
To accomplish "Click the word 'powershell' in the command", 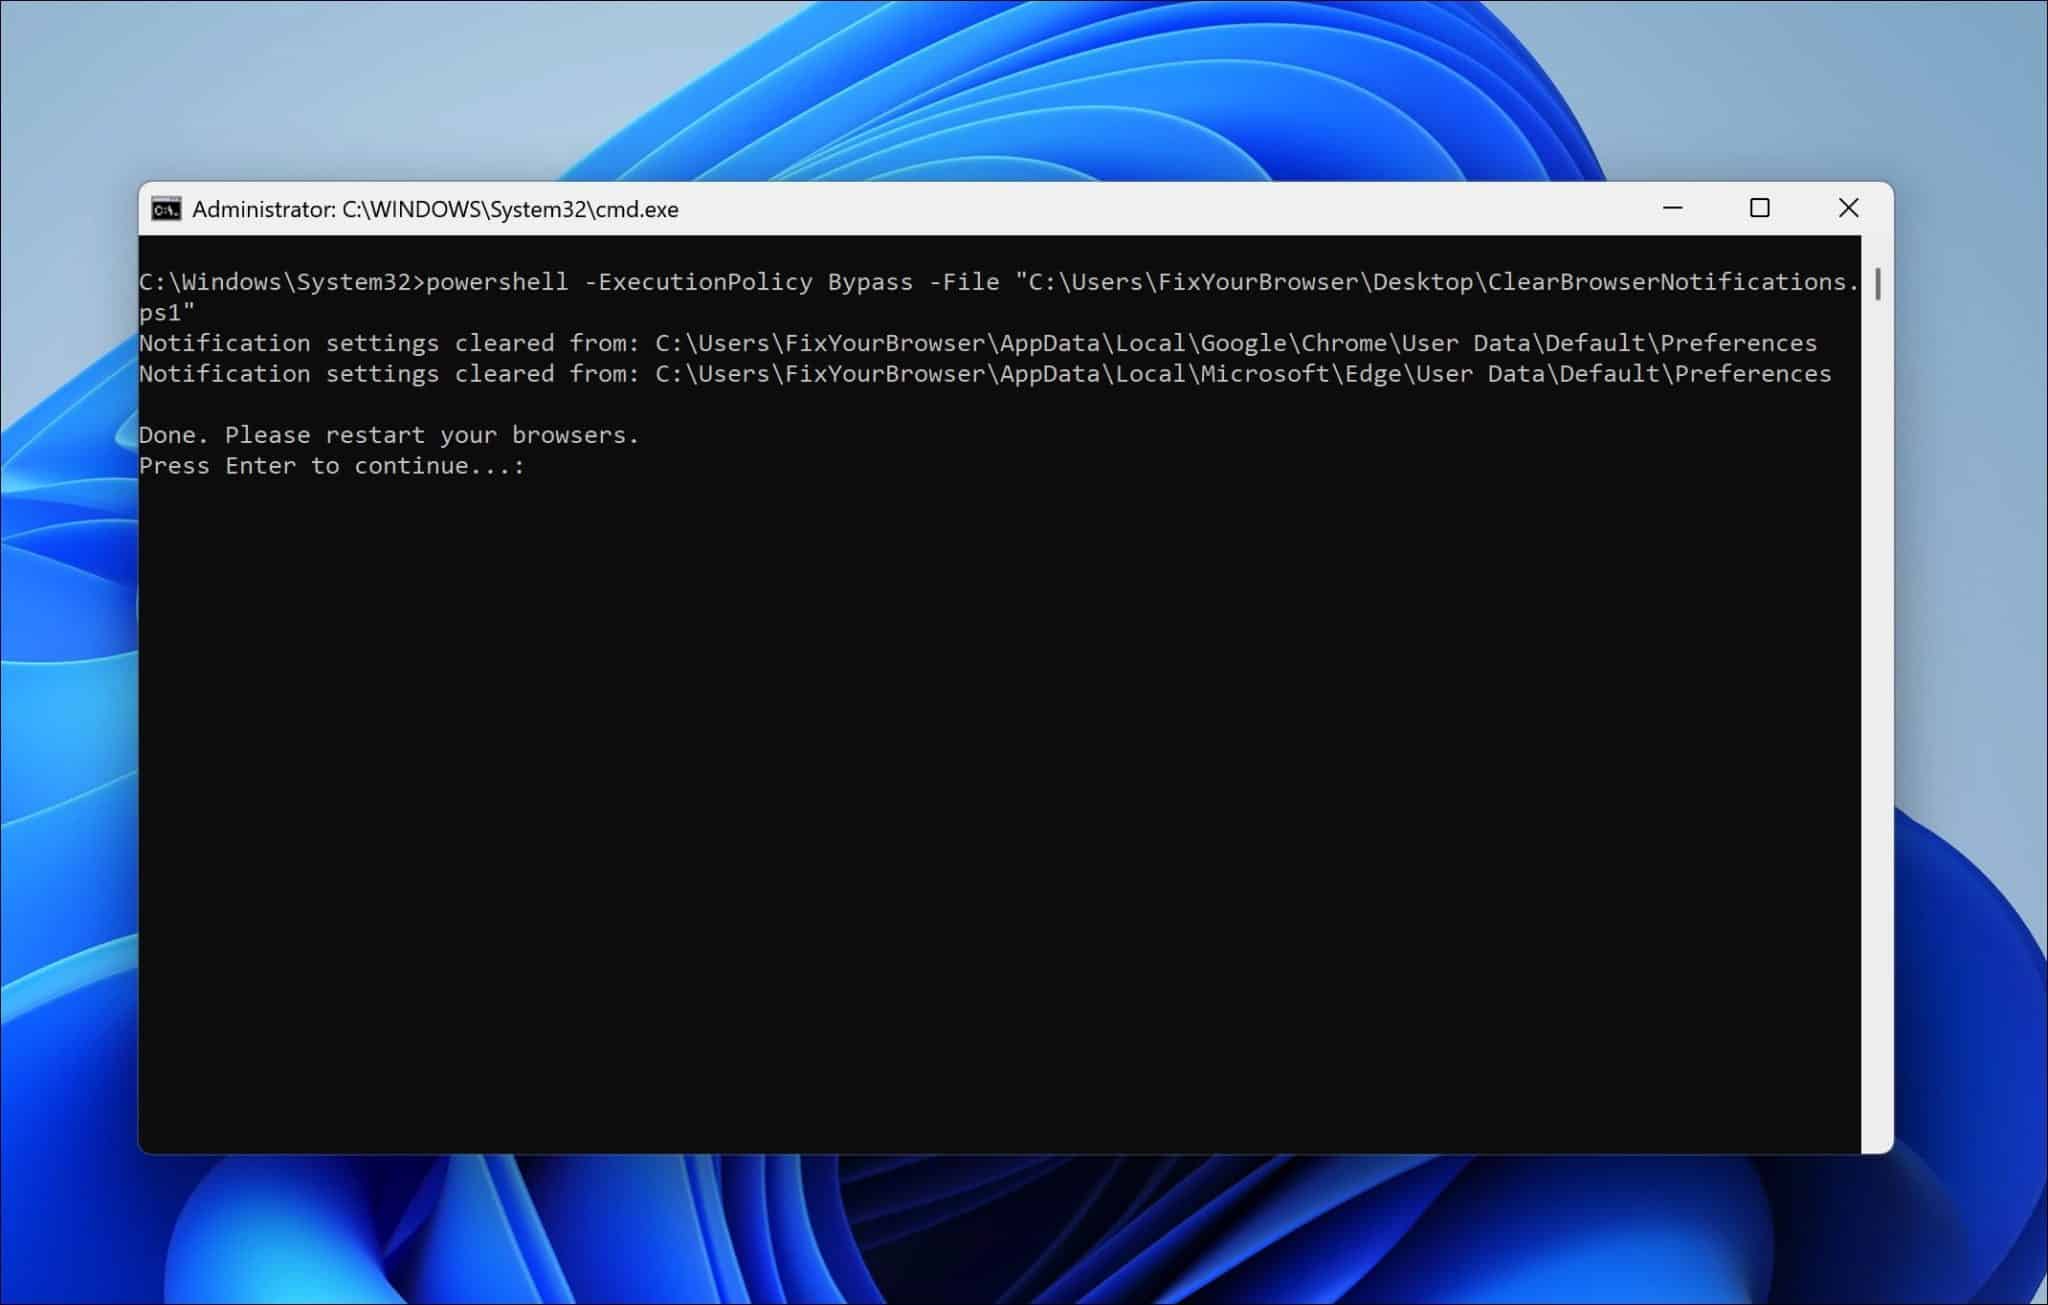I will point(497,282).
